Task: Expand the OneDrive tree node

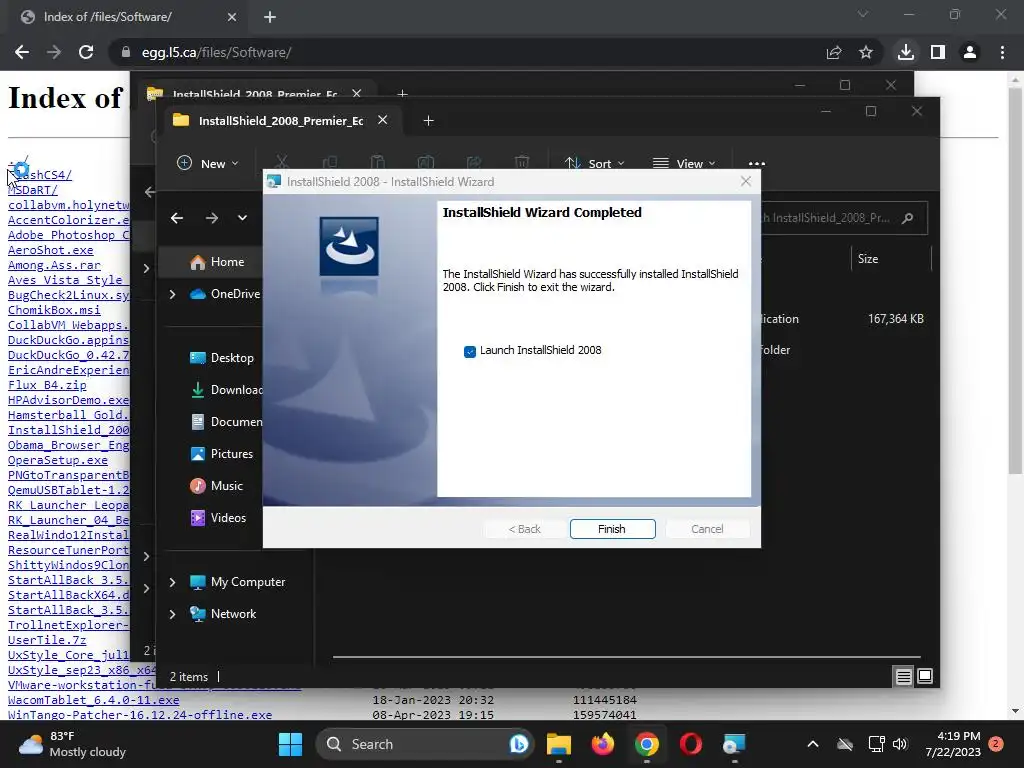Action: pyautogui.click(x=172, y=295)
